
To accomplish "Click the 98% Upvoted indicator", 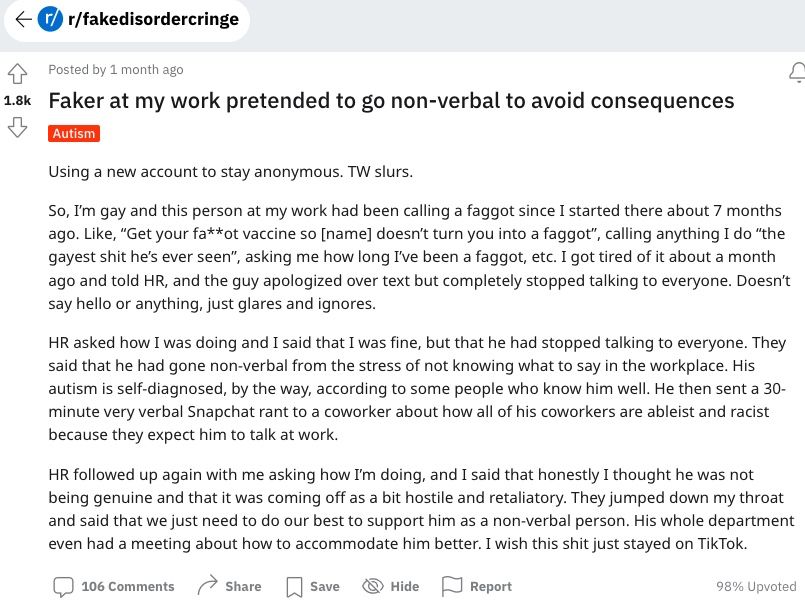I will coord(756,587).
